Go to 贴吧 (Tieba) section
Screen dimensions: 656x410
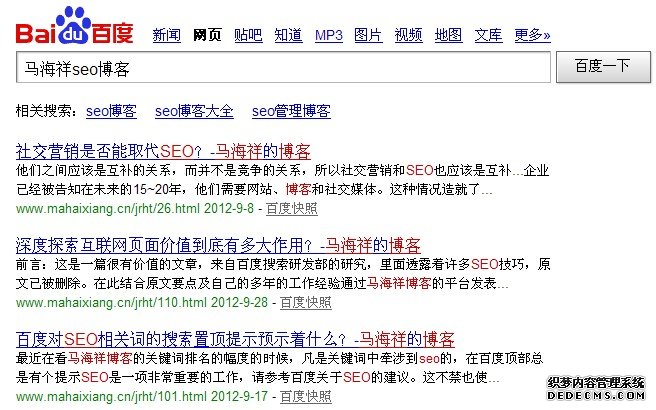248,36
